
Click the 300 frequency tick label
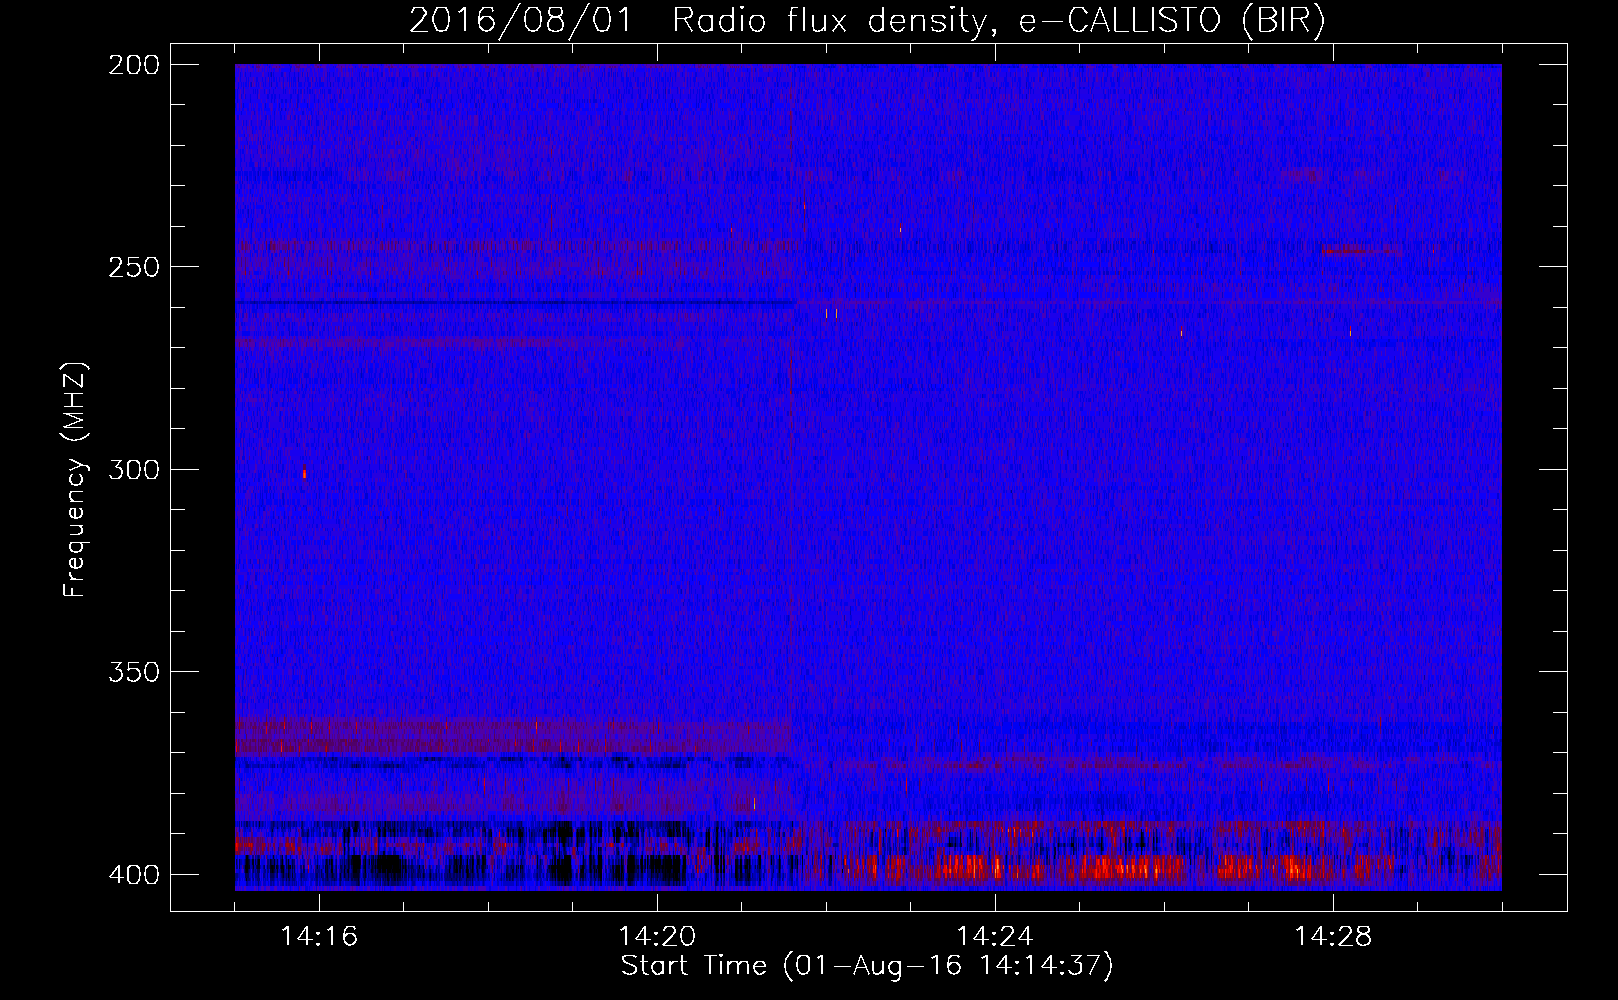click(x=133, y=470)
